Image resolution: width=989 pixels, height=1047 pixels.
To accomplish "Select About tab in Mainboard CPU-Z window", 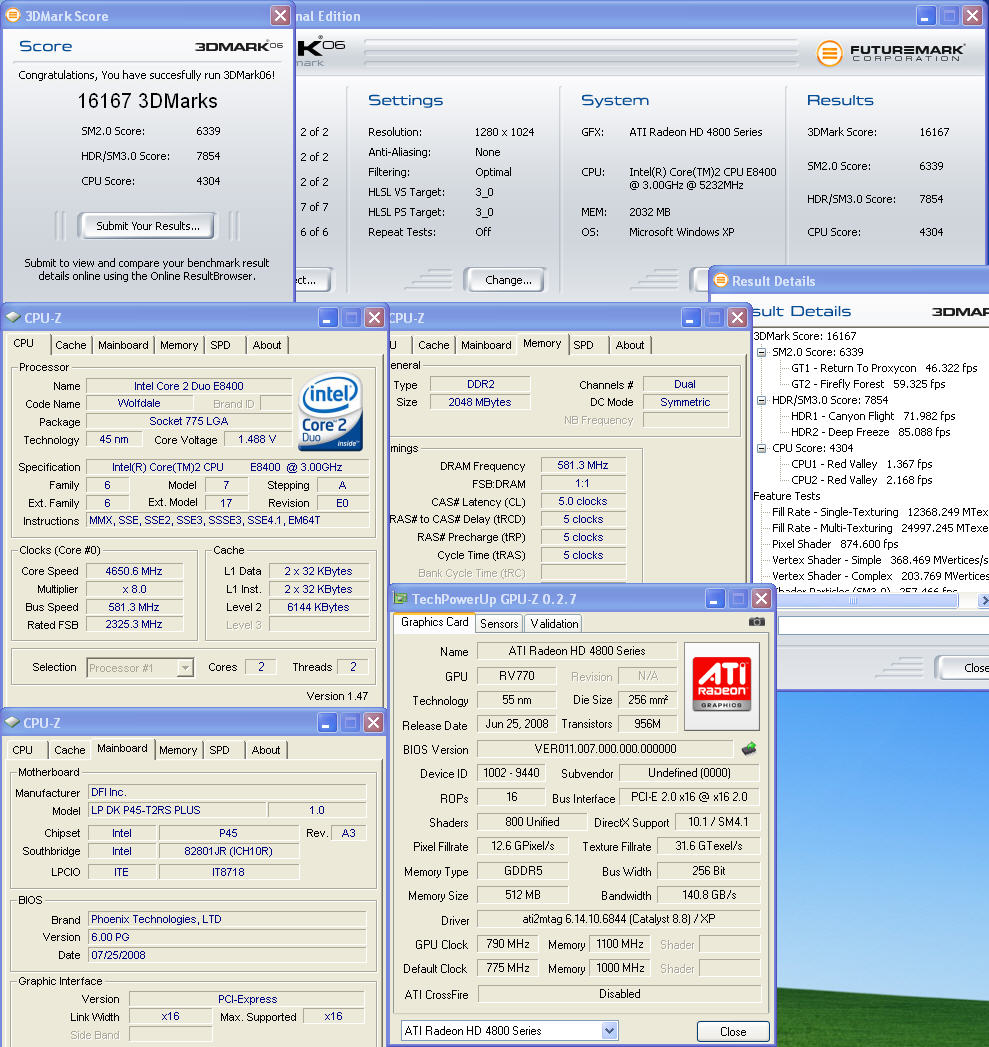I will click(266, 750).
